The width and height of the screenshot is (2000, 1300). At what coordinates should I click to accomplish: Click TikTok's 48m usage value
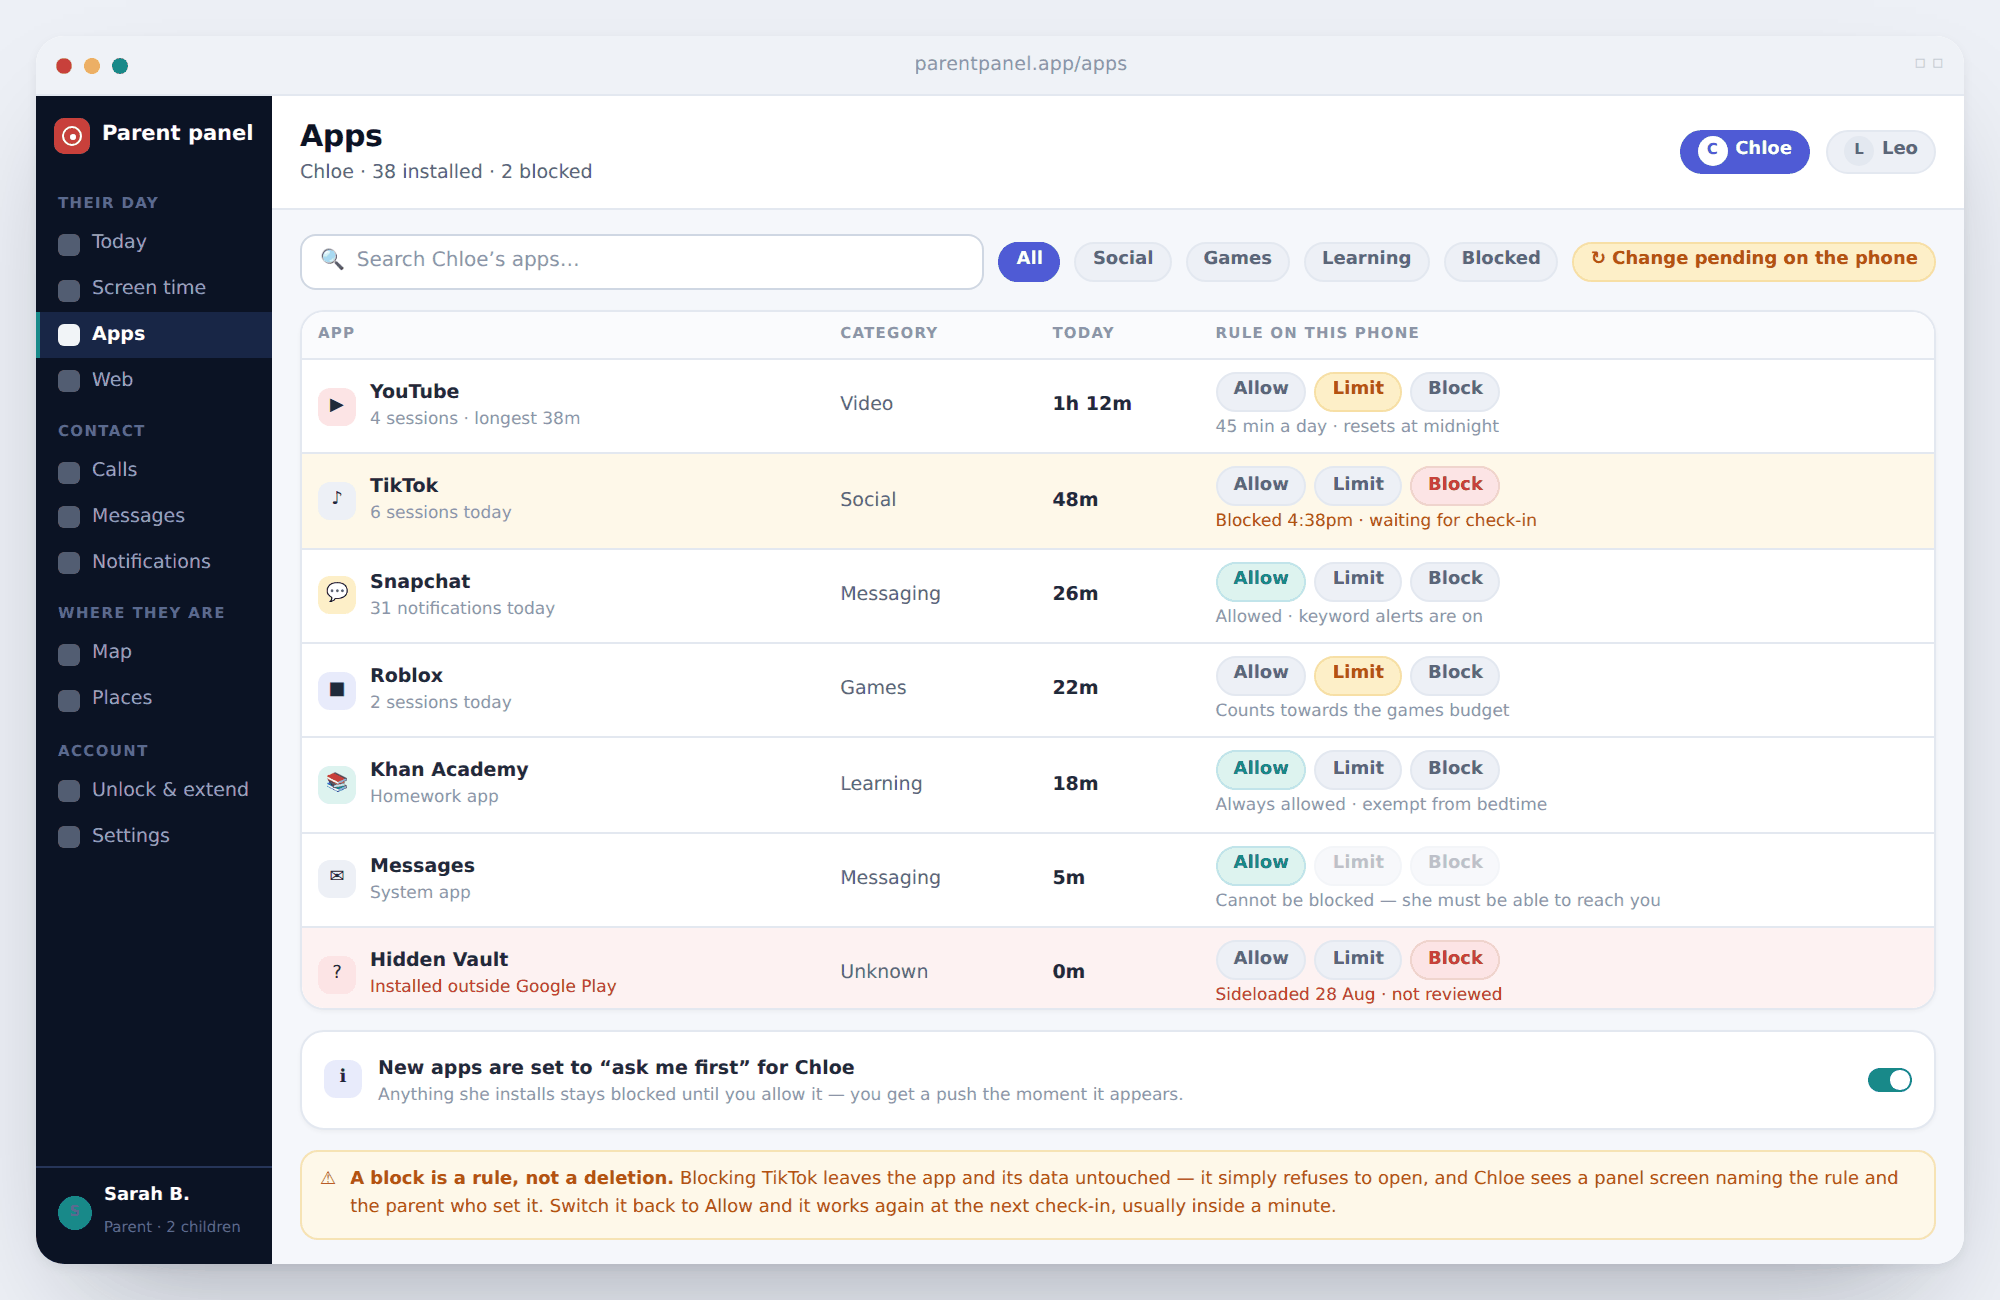click(x=1075, y=500)
